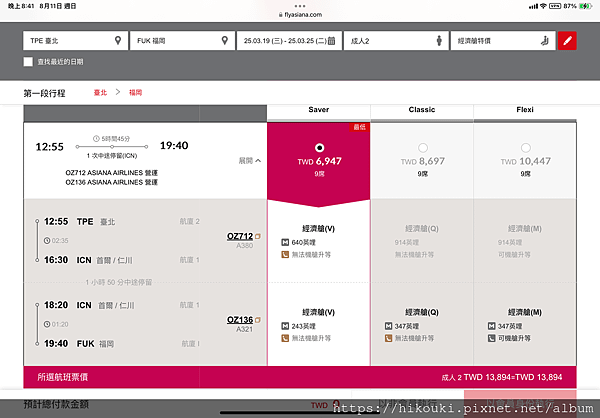Click the info icon beside OZ136
Screen dimensions: 600x418
point(258,320)
